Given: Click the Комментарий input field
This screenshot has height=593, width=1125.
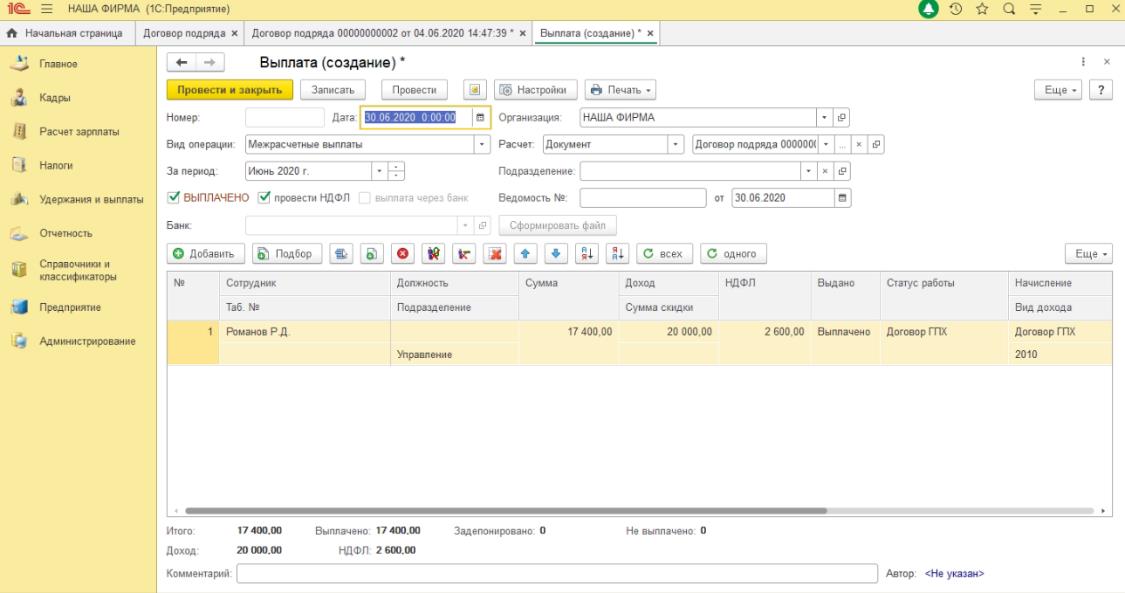Looking at the screenshot, I should pyautogui.click(x=557, y=573).
